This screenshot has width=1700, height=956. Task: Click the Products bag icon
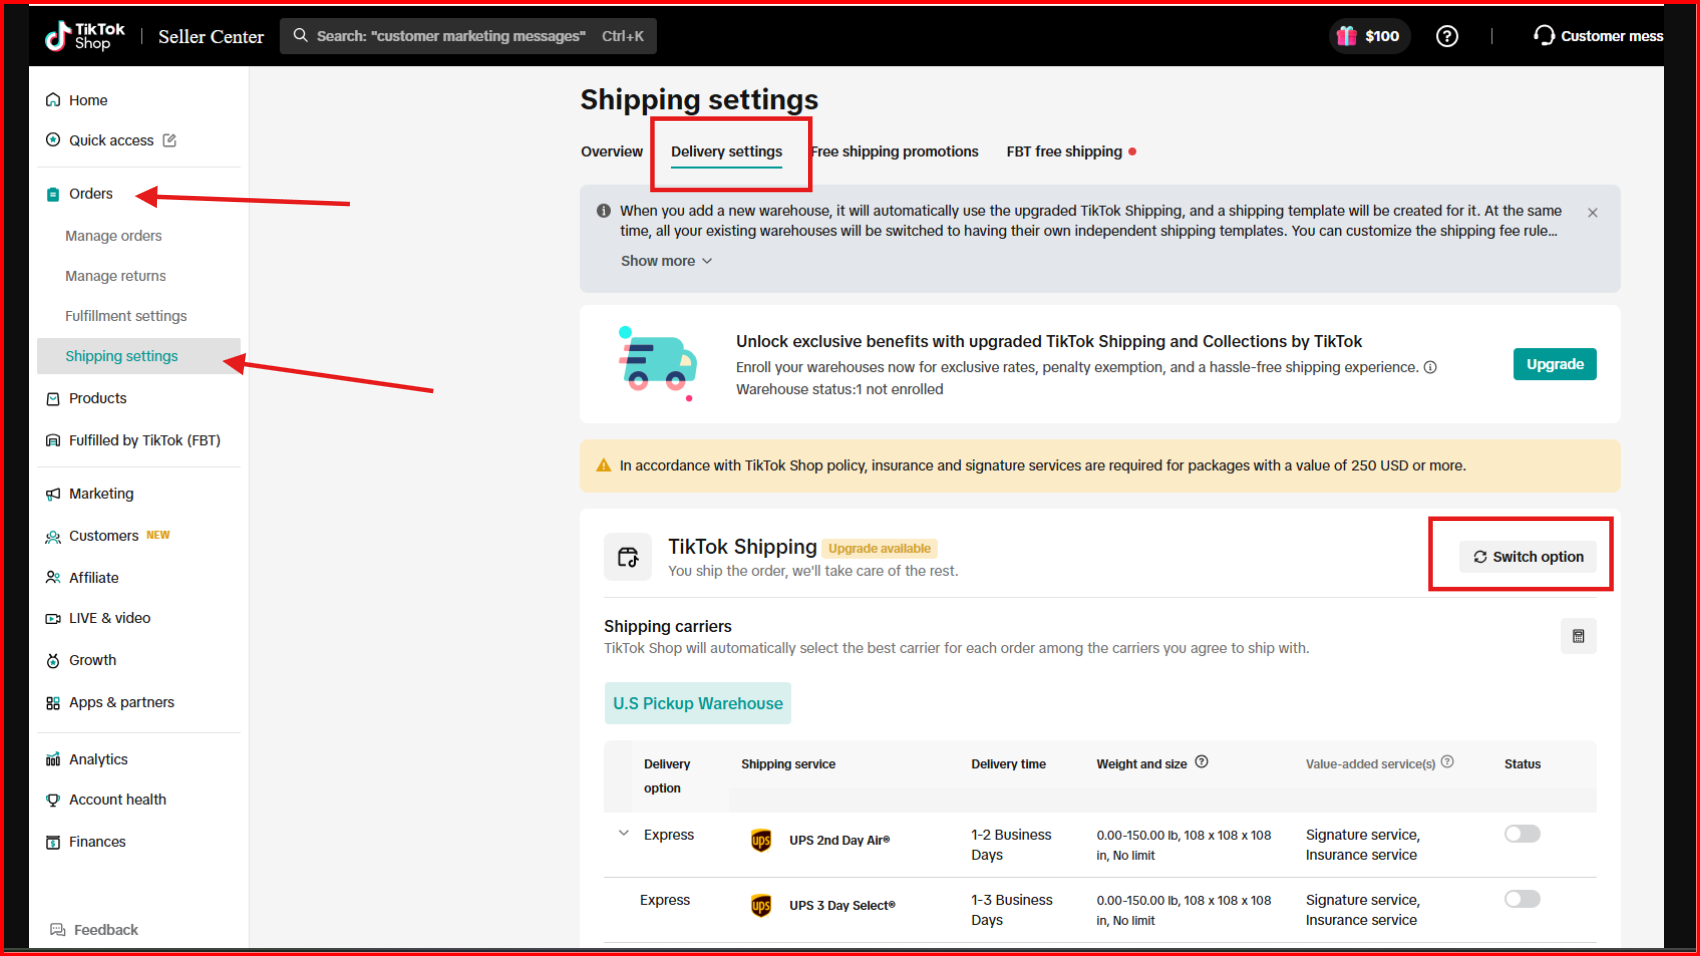click(53, 399)
